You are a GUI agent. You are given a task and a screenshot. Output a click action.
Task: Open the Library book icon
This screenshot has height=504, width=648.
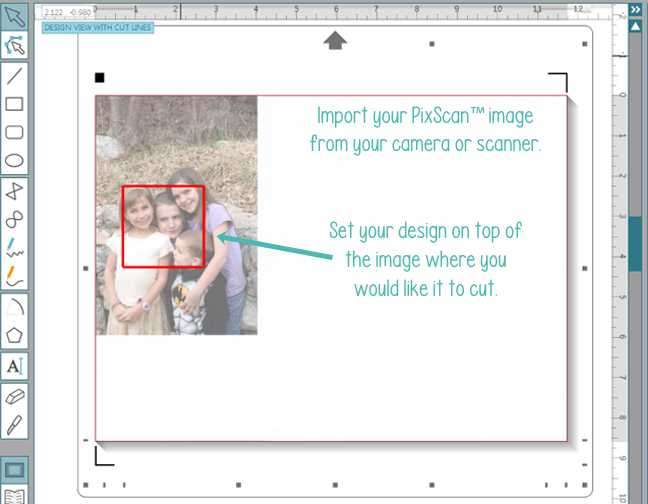[x=14, y=495]
